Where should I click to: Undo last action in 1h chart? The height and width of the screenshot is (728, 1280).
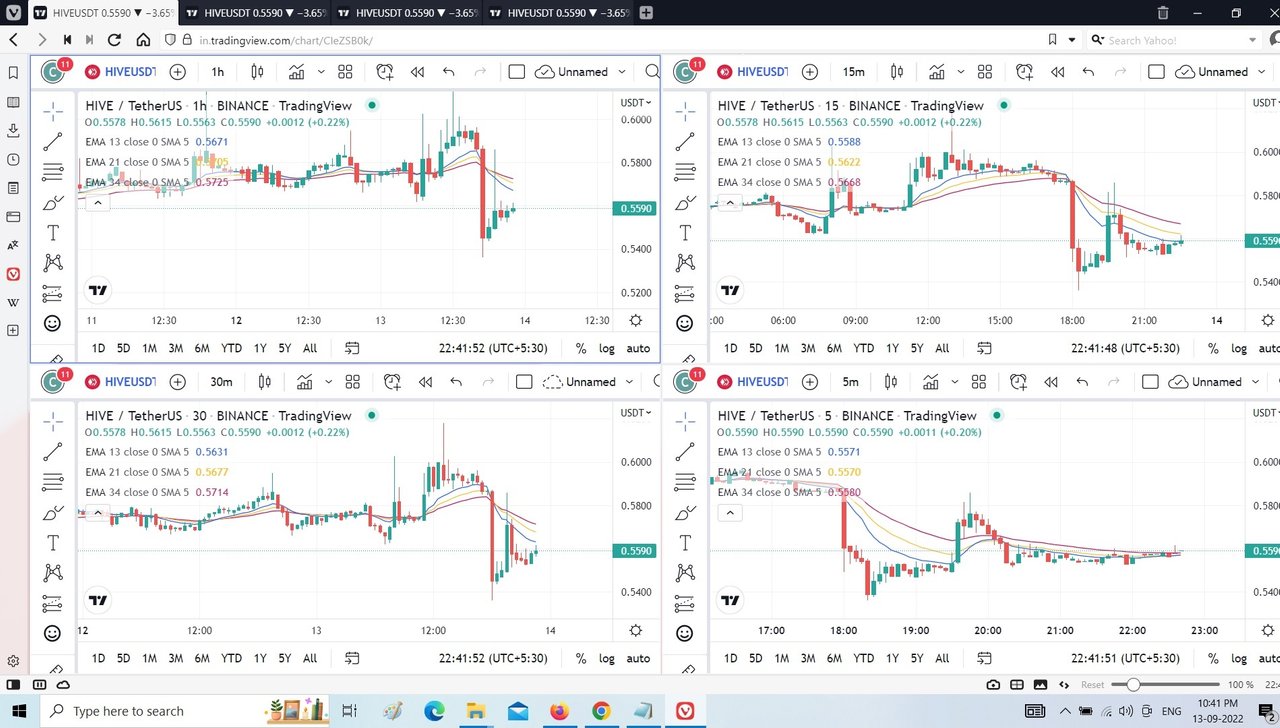click(448, 72)
